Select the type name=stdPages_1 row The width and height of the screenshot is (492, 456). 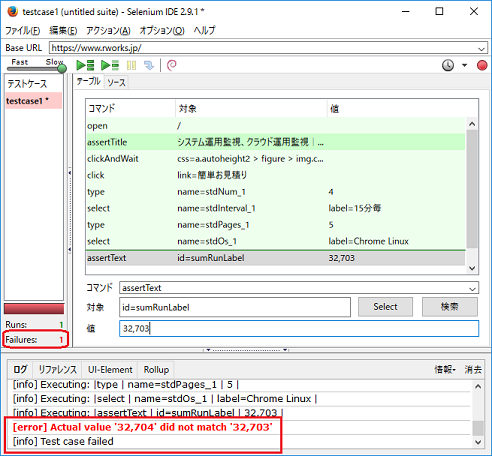275,225
